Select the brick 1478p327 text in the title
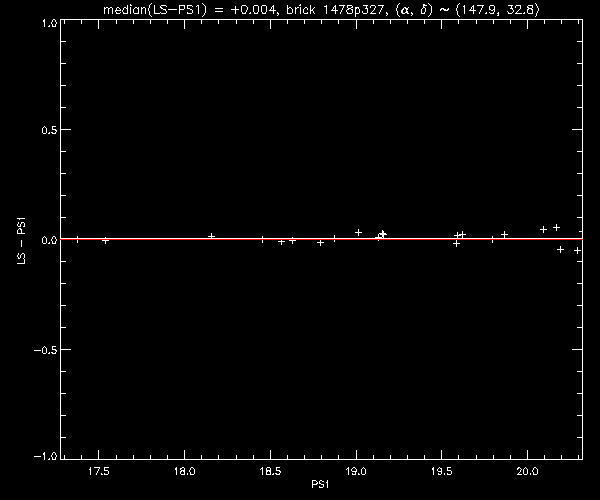 pyautogui.click(x=335, y=10)
